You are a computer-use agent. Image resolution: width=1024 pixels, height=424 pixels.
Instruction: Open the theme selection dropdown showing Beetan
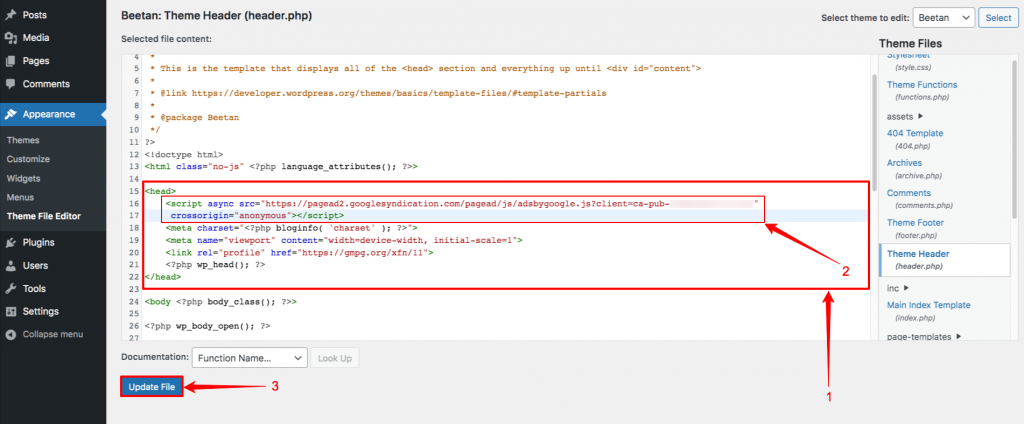[x=944, y=18]
